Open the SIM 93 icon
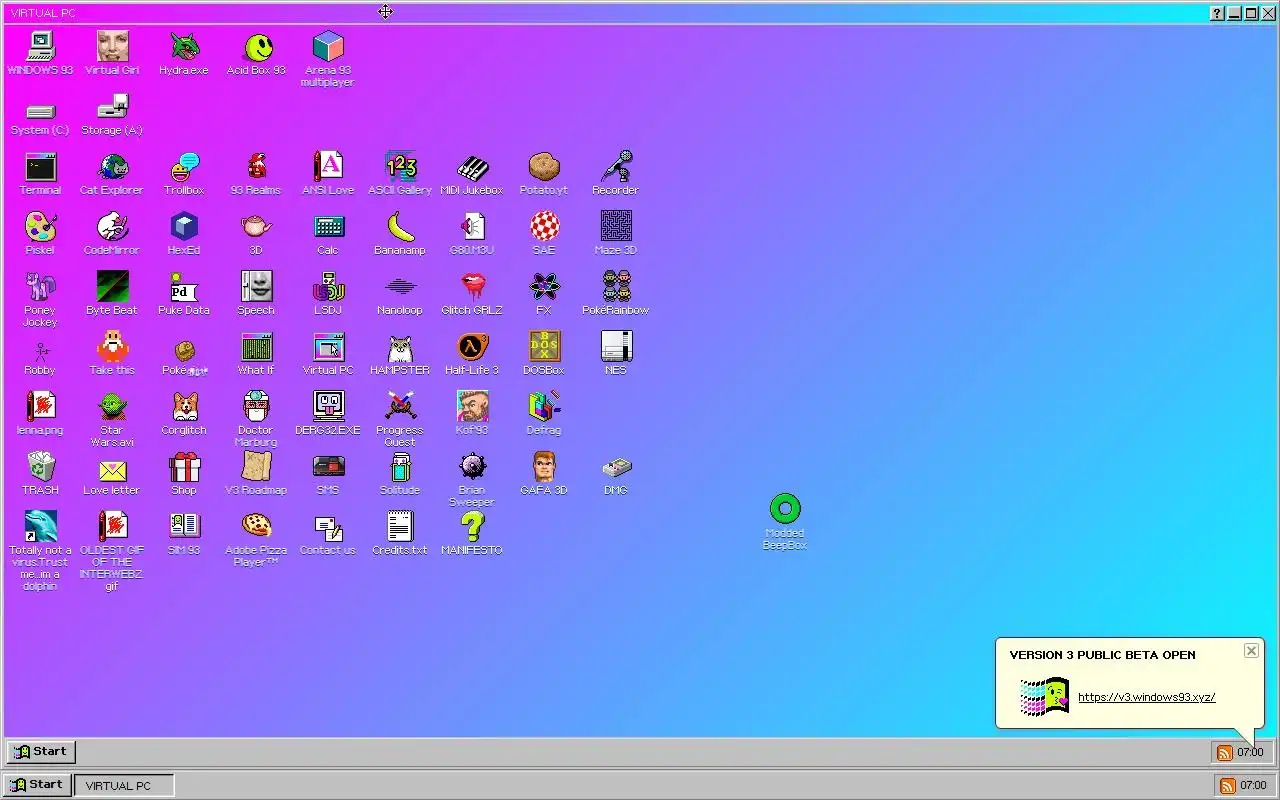Viewport: 1280px width, 800px height. (184, 534)
